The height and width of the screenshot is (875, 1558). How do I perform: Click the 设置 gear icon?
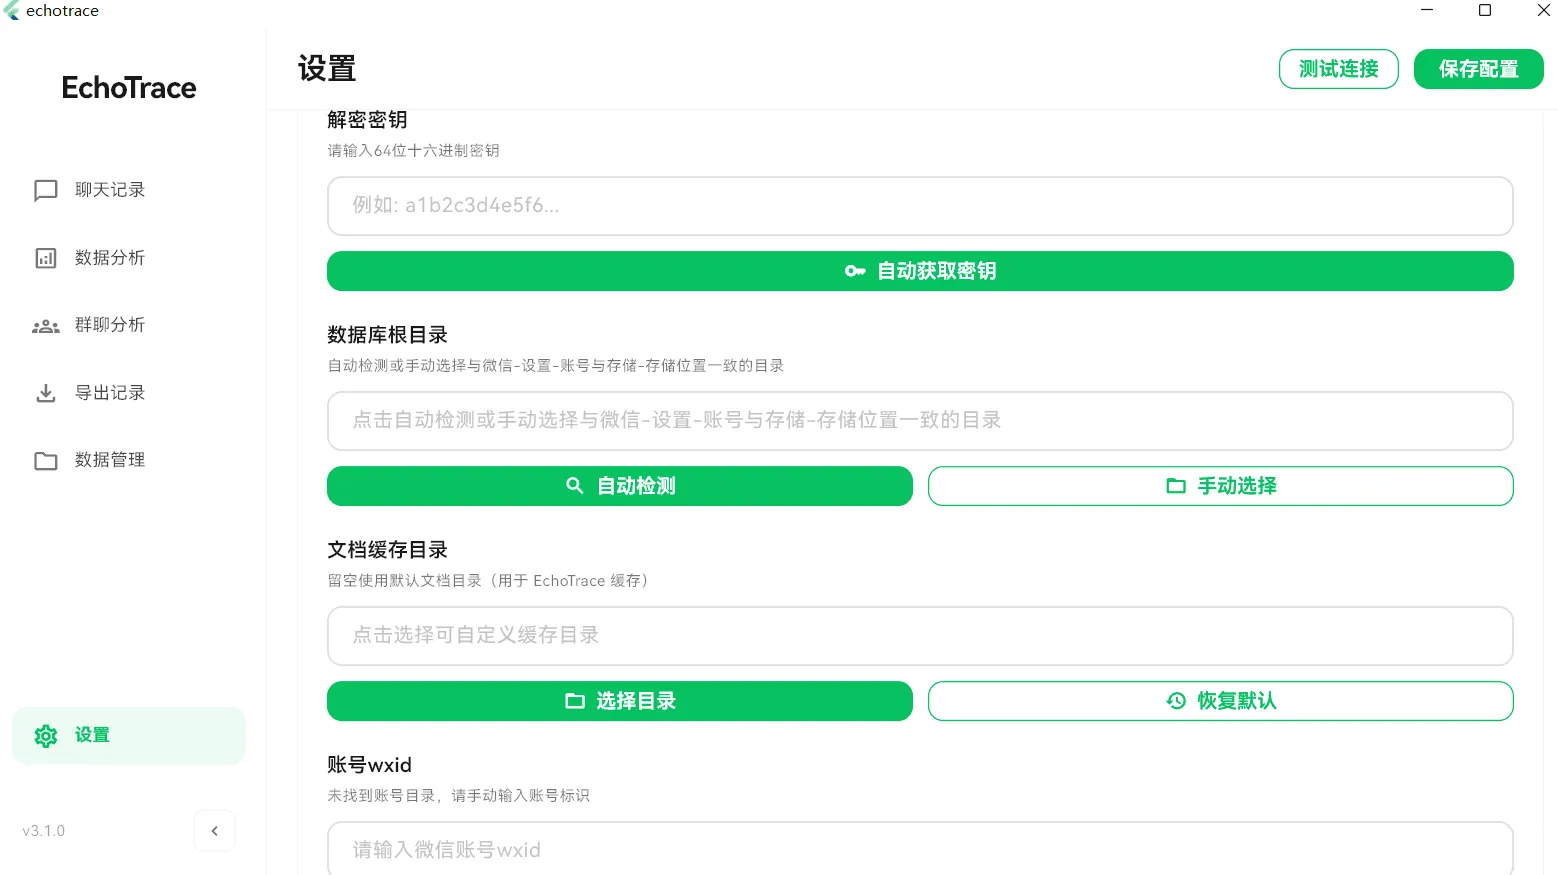tap(46, 735)
